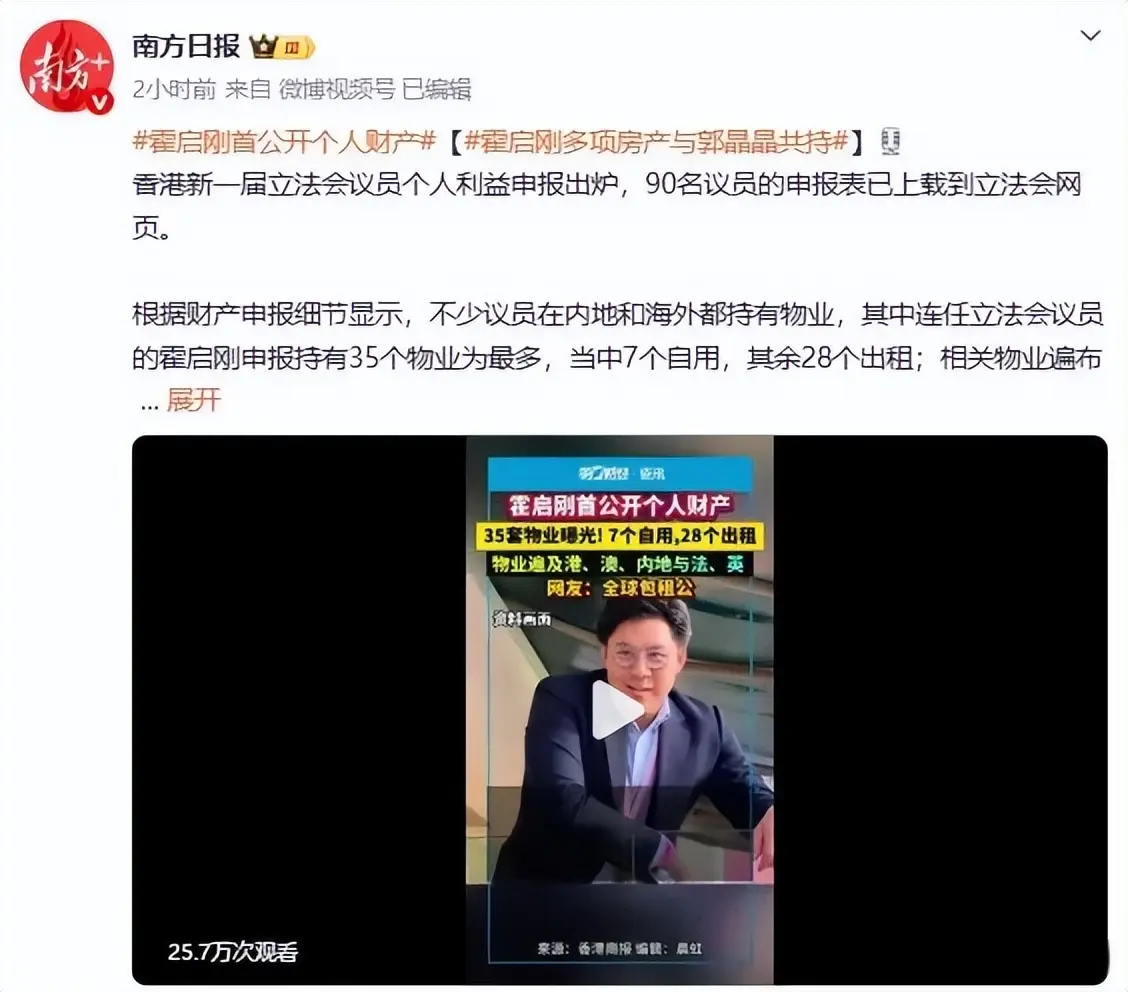The image size is (1128, 992).
Task: Click the crown badge next to 南方日报
Action: [x=263, y=47]
